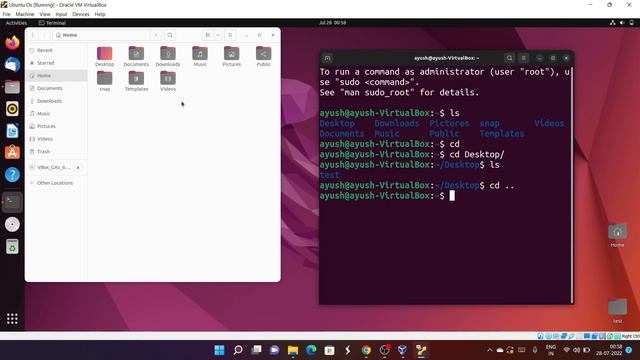Switch to the Terminal icon in the dock
Image resolution: width=640 pixels, height=360 pixels.
click(x=12, y=202)
